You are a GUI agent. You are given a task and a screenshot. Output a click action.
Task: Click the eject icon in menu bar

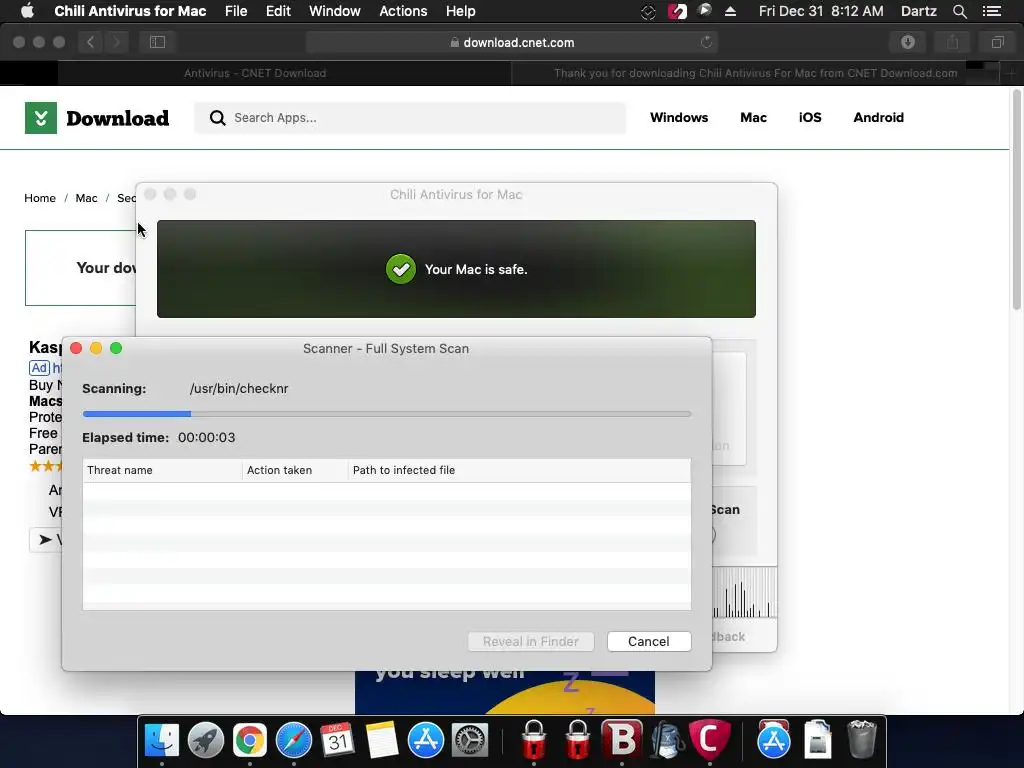(x=730, y=11)
